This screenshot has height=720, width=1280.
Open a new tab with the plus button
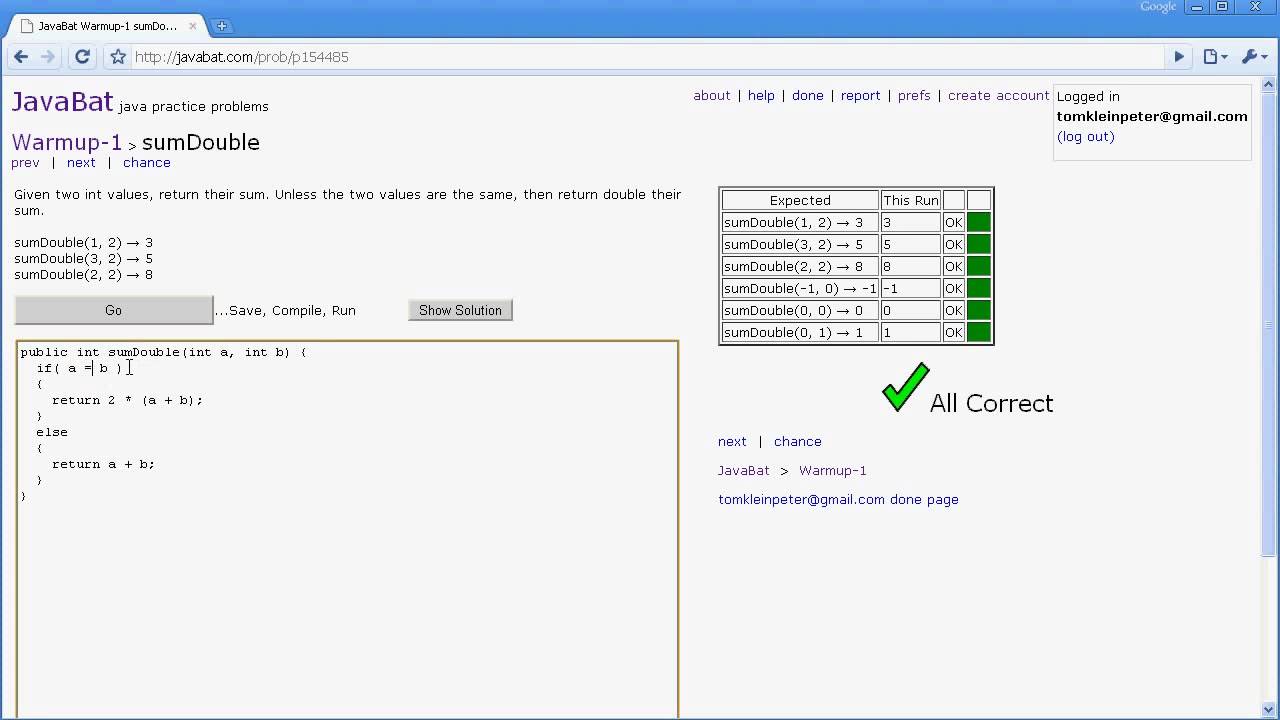(222, 26)
